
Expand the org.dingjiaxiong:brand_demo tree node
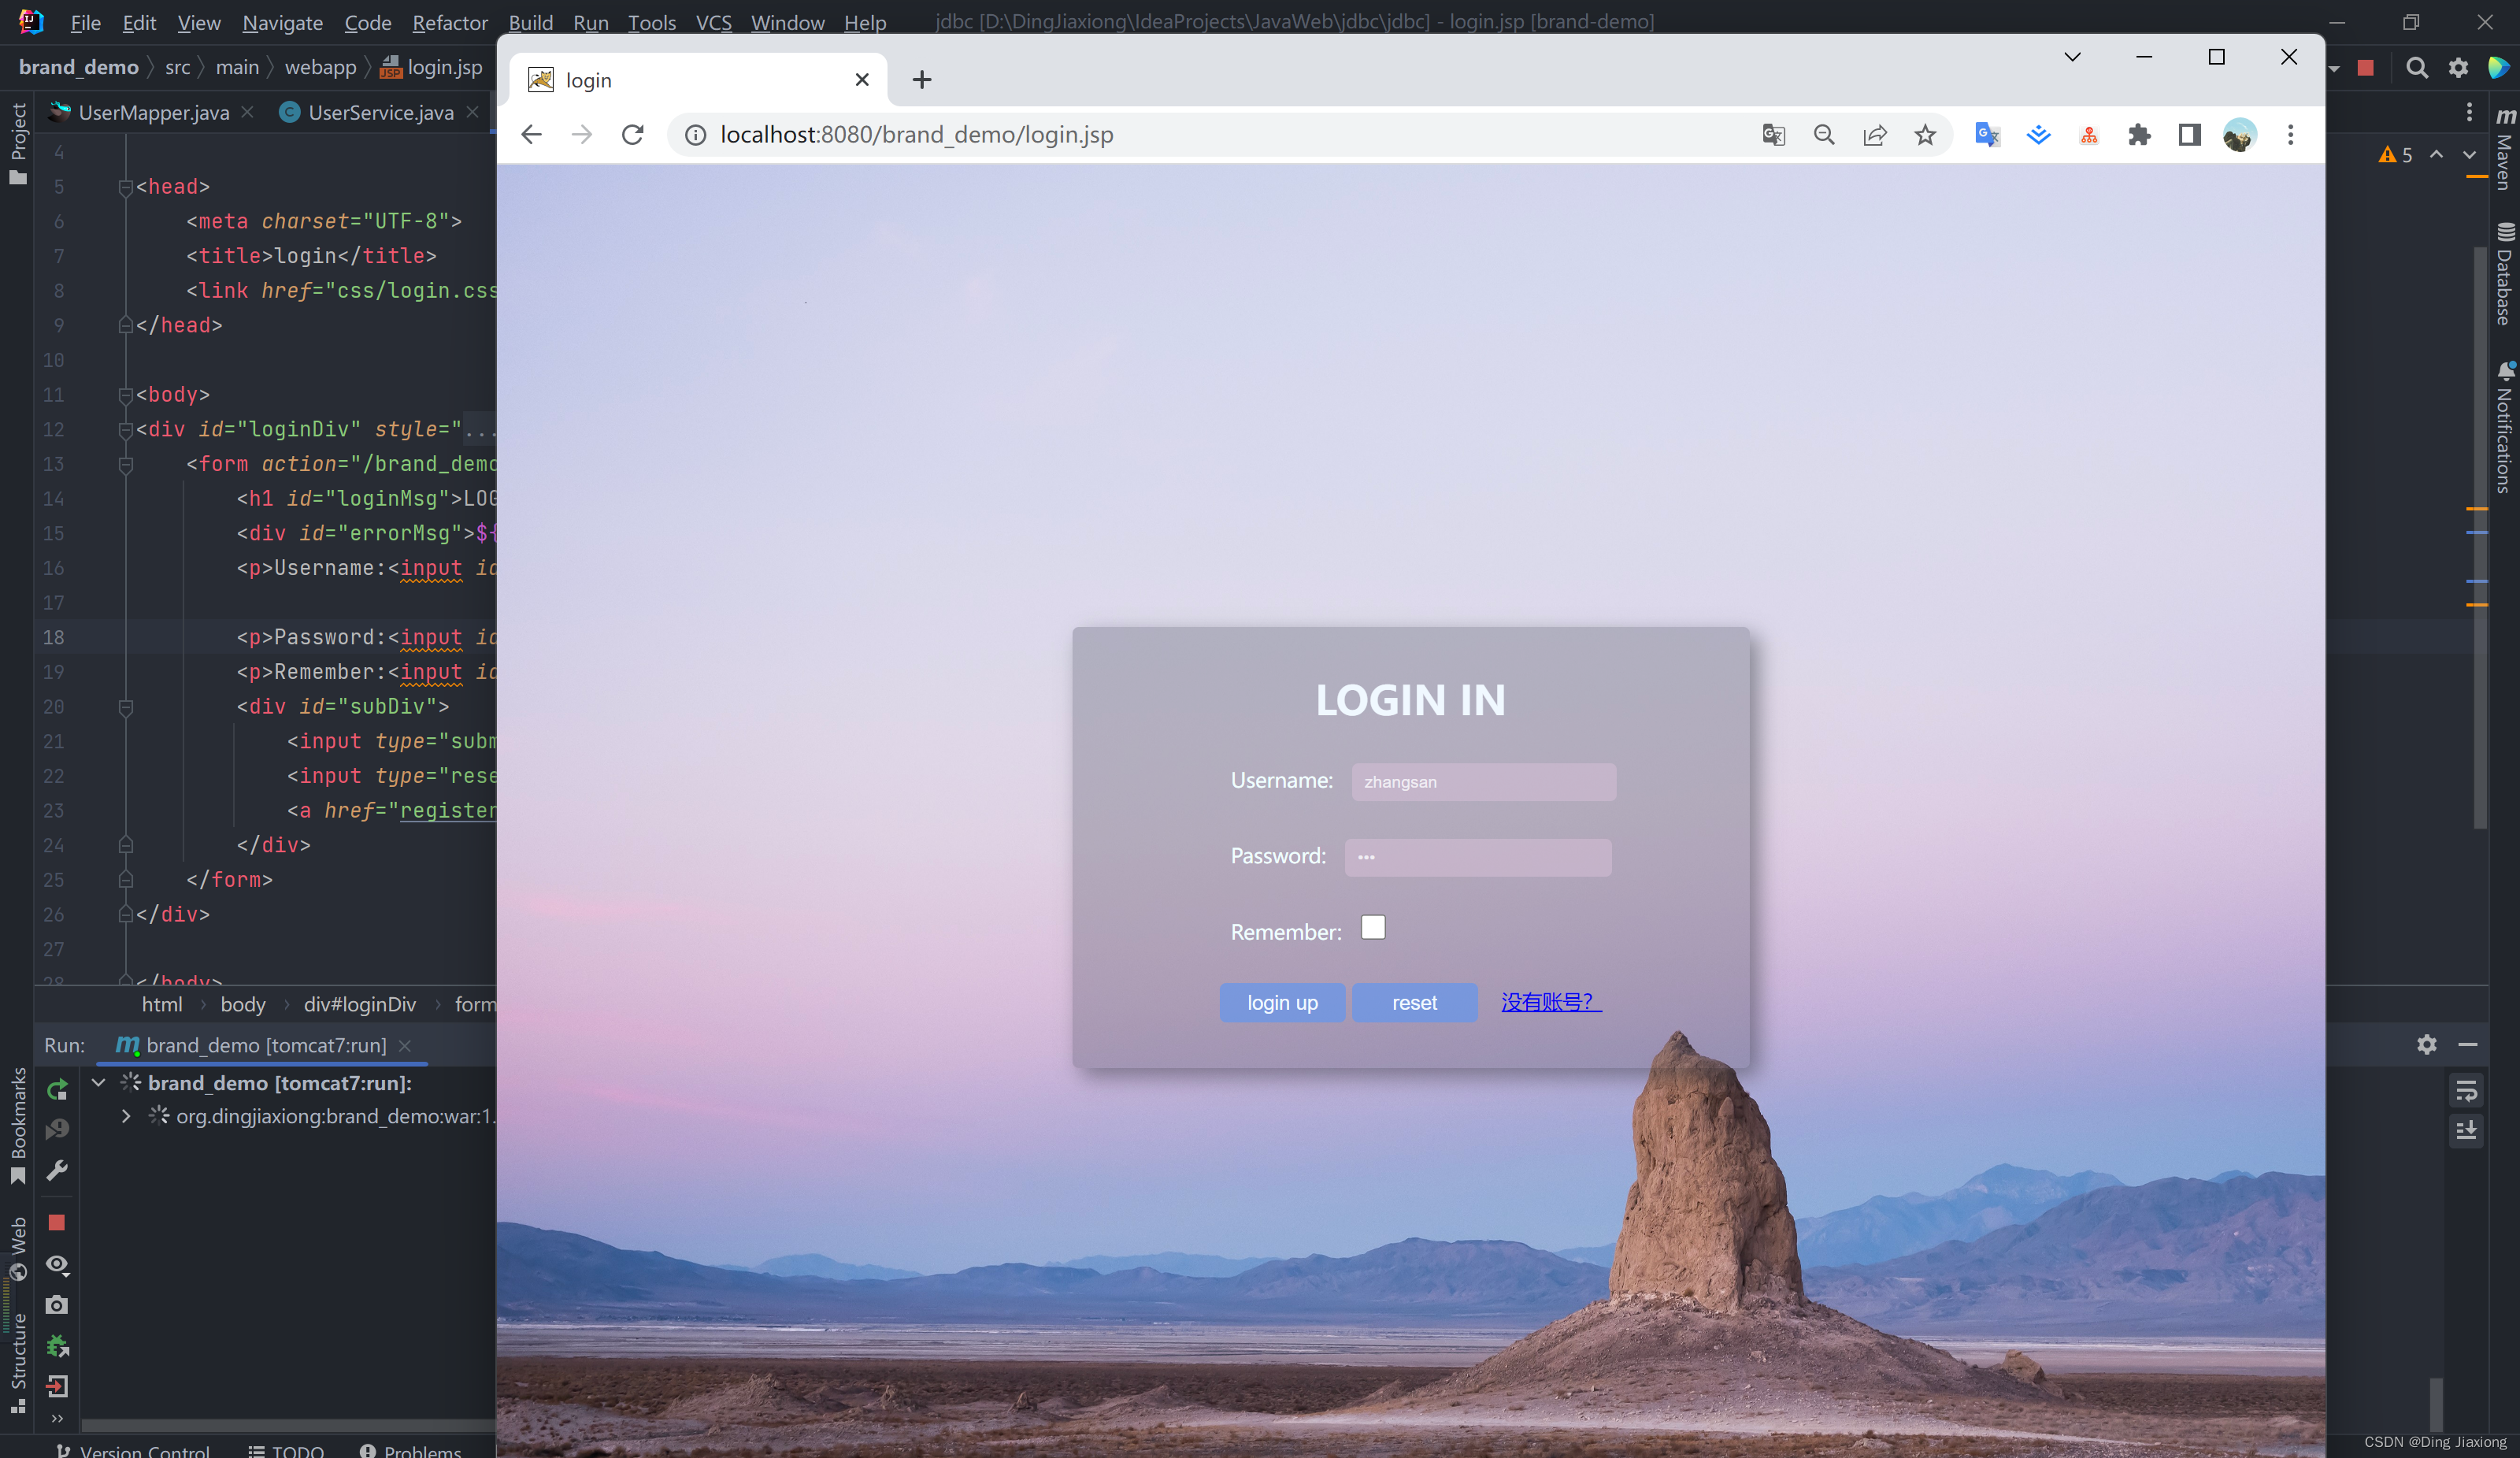pos(126,1116)
